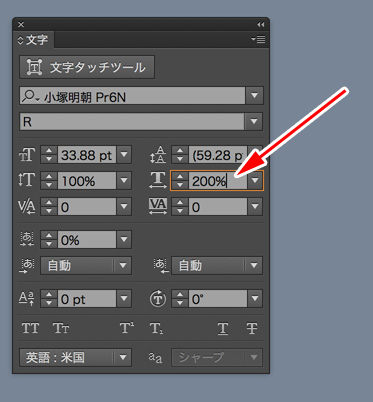Click the tracking stepper arrows
Image resolution: width=373 pixels, height=402 pixels.
(180, 206)
